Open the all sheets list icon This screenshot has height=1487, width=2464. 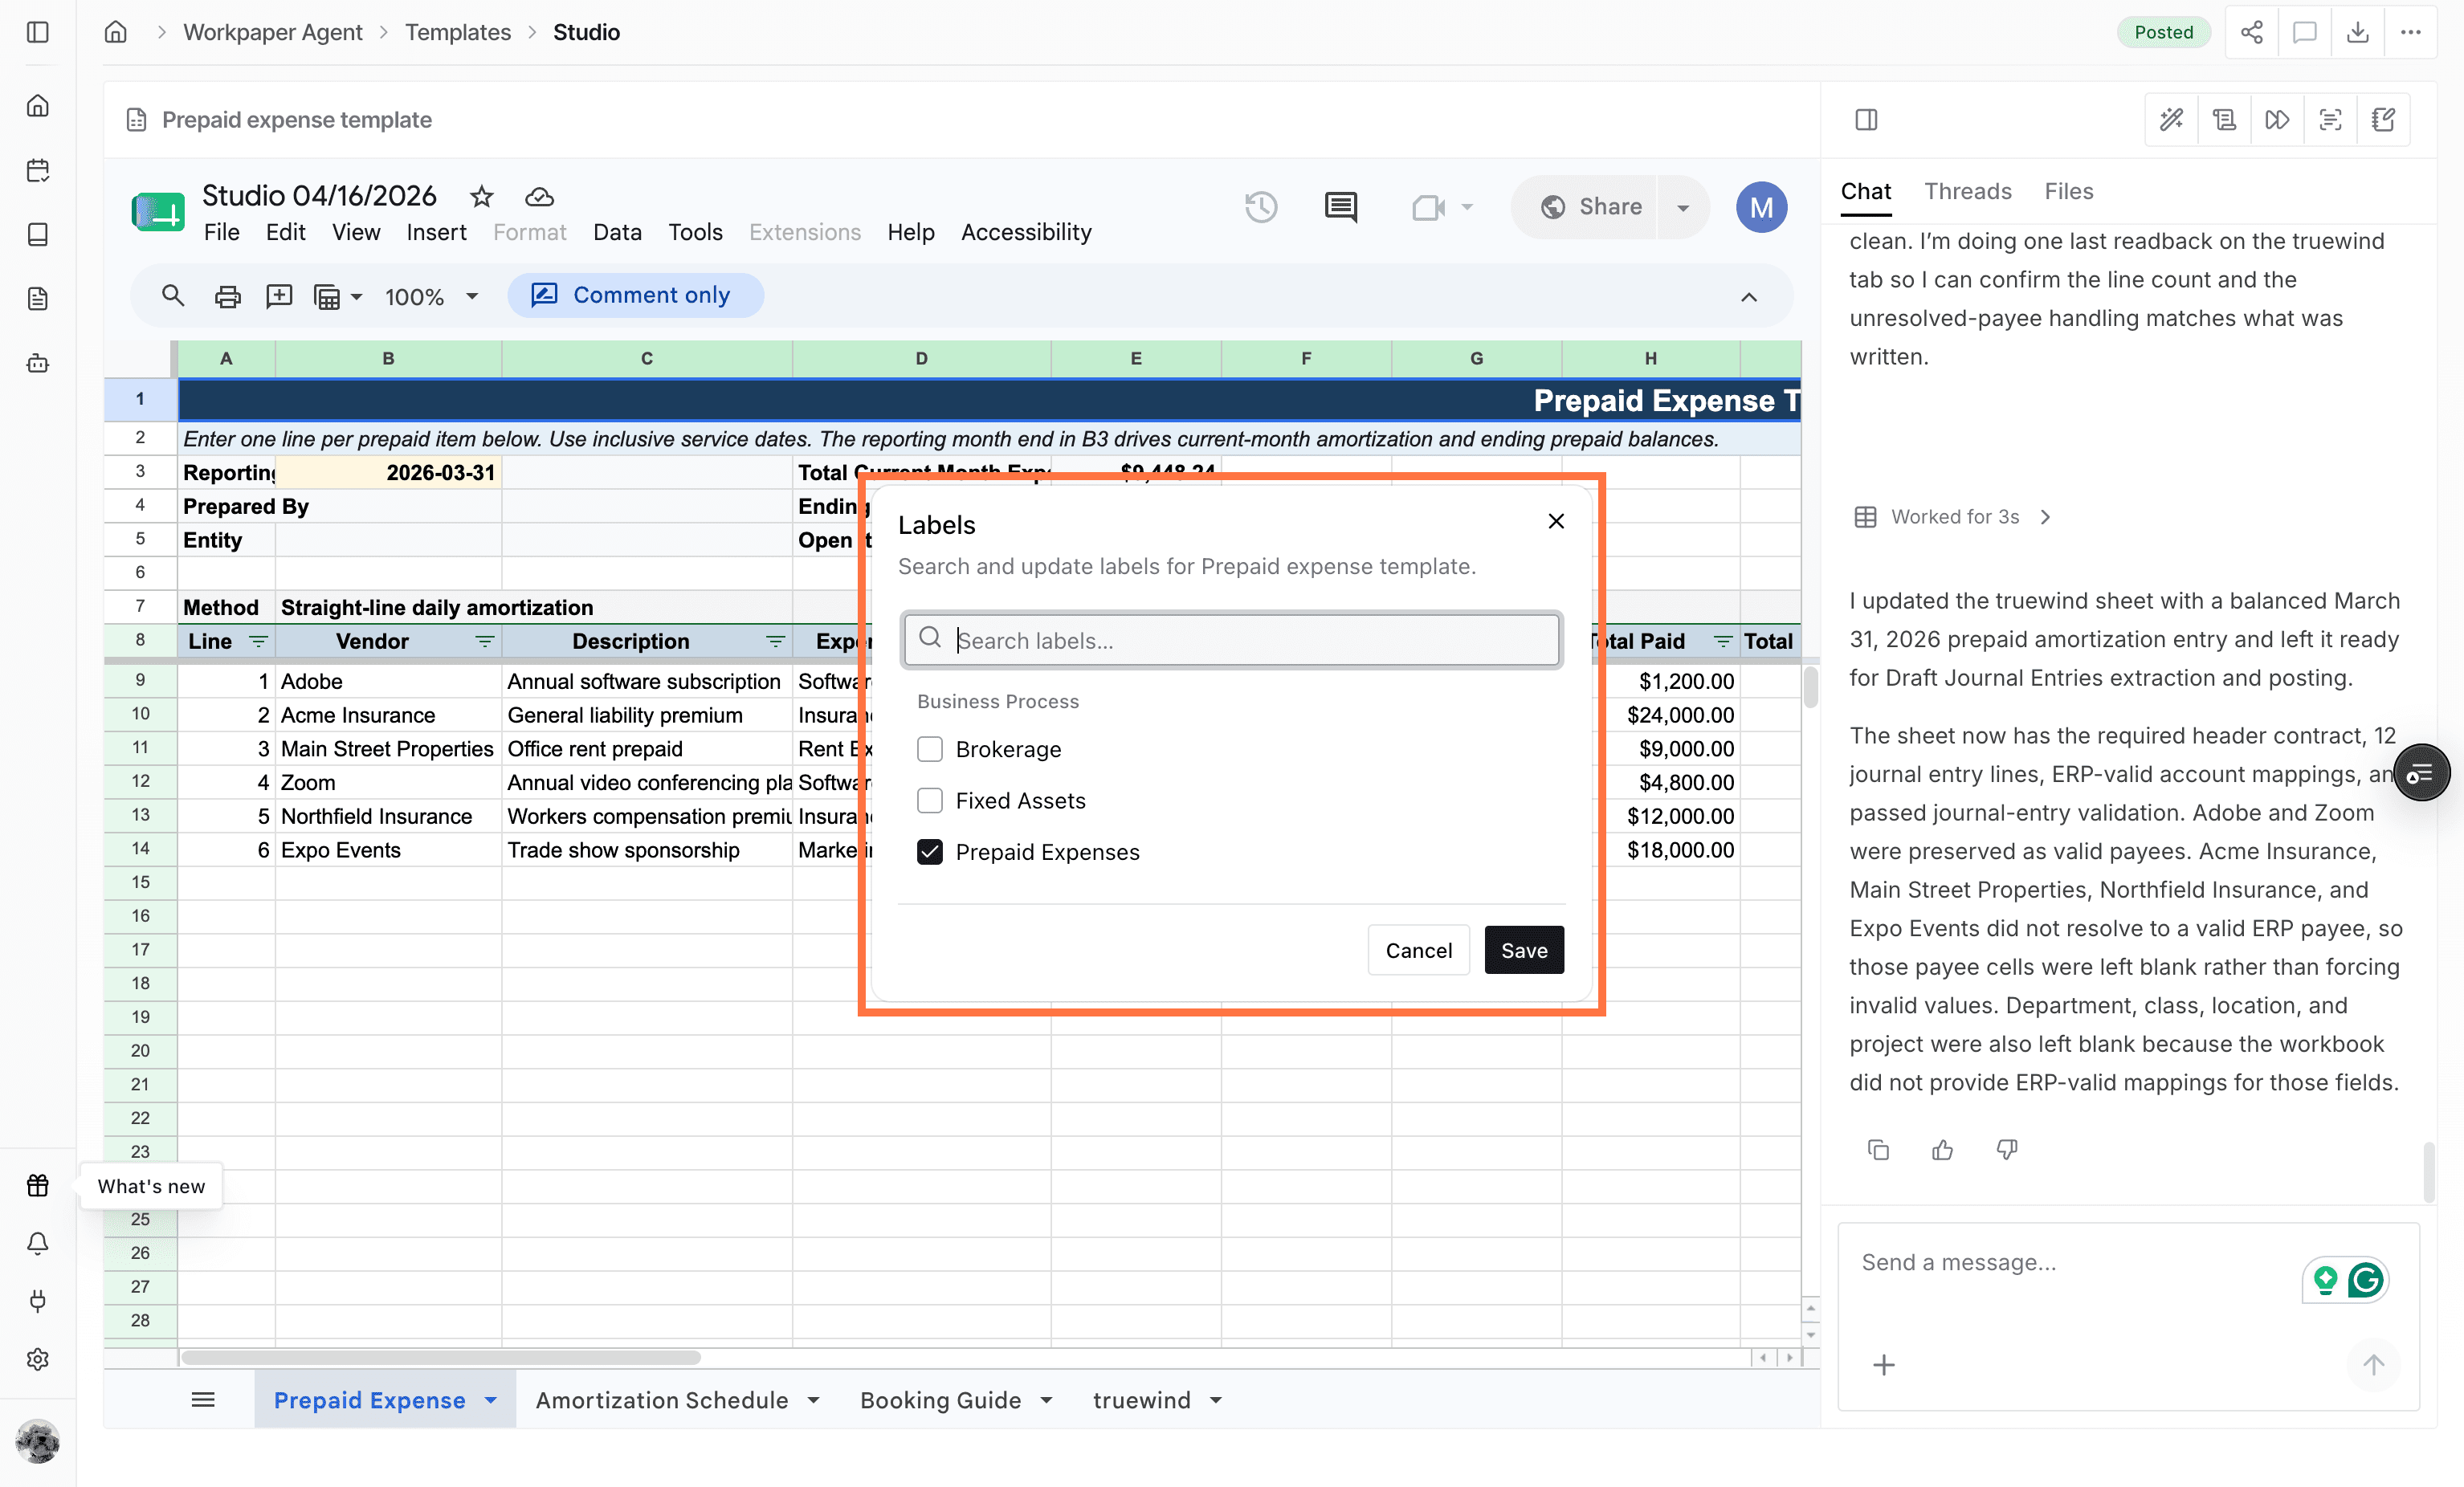[x=203, y=1400]
